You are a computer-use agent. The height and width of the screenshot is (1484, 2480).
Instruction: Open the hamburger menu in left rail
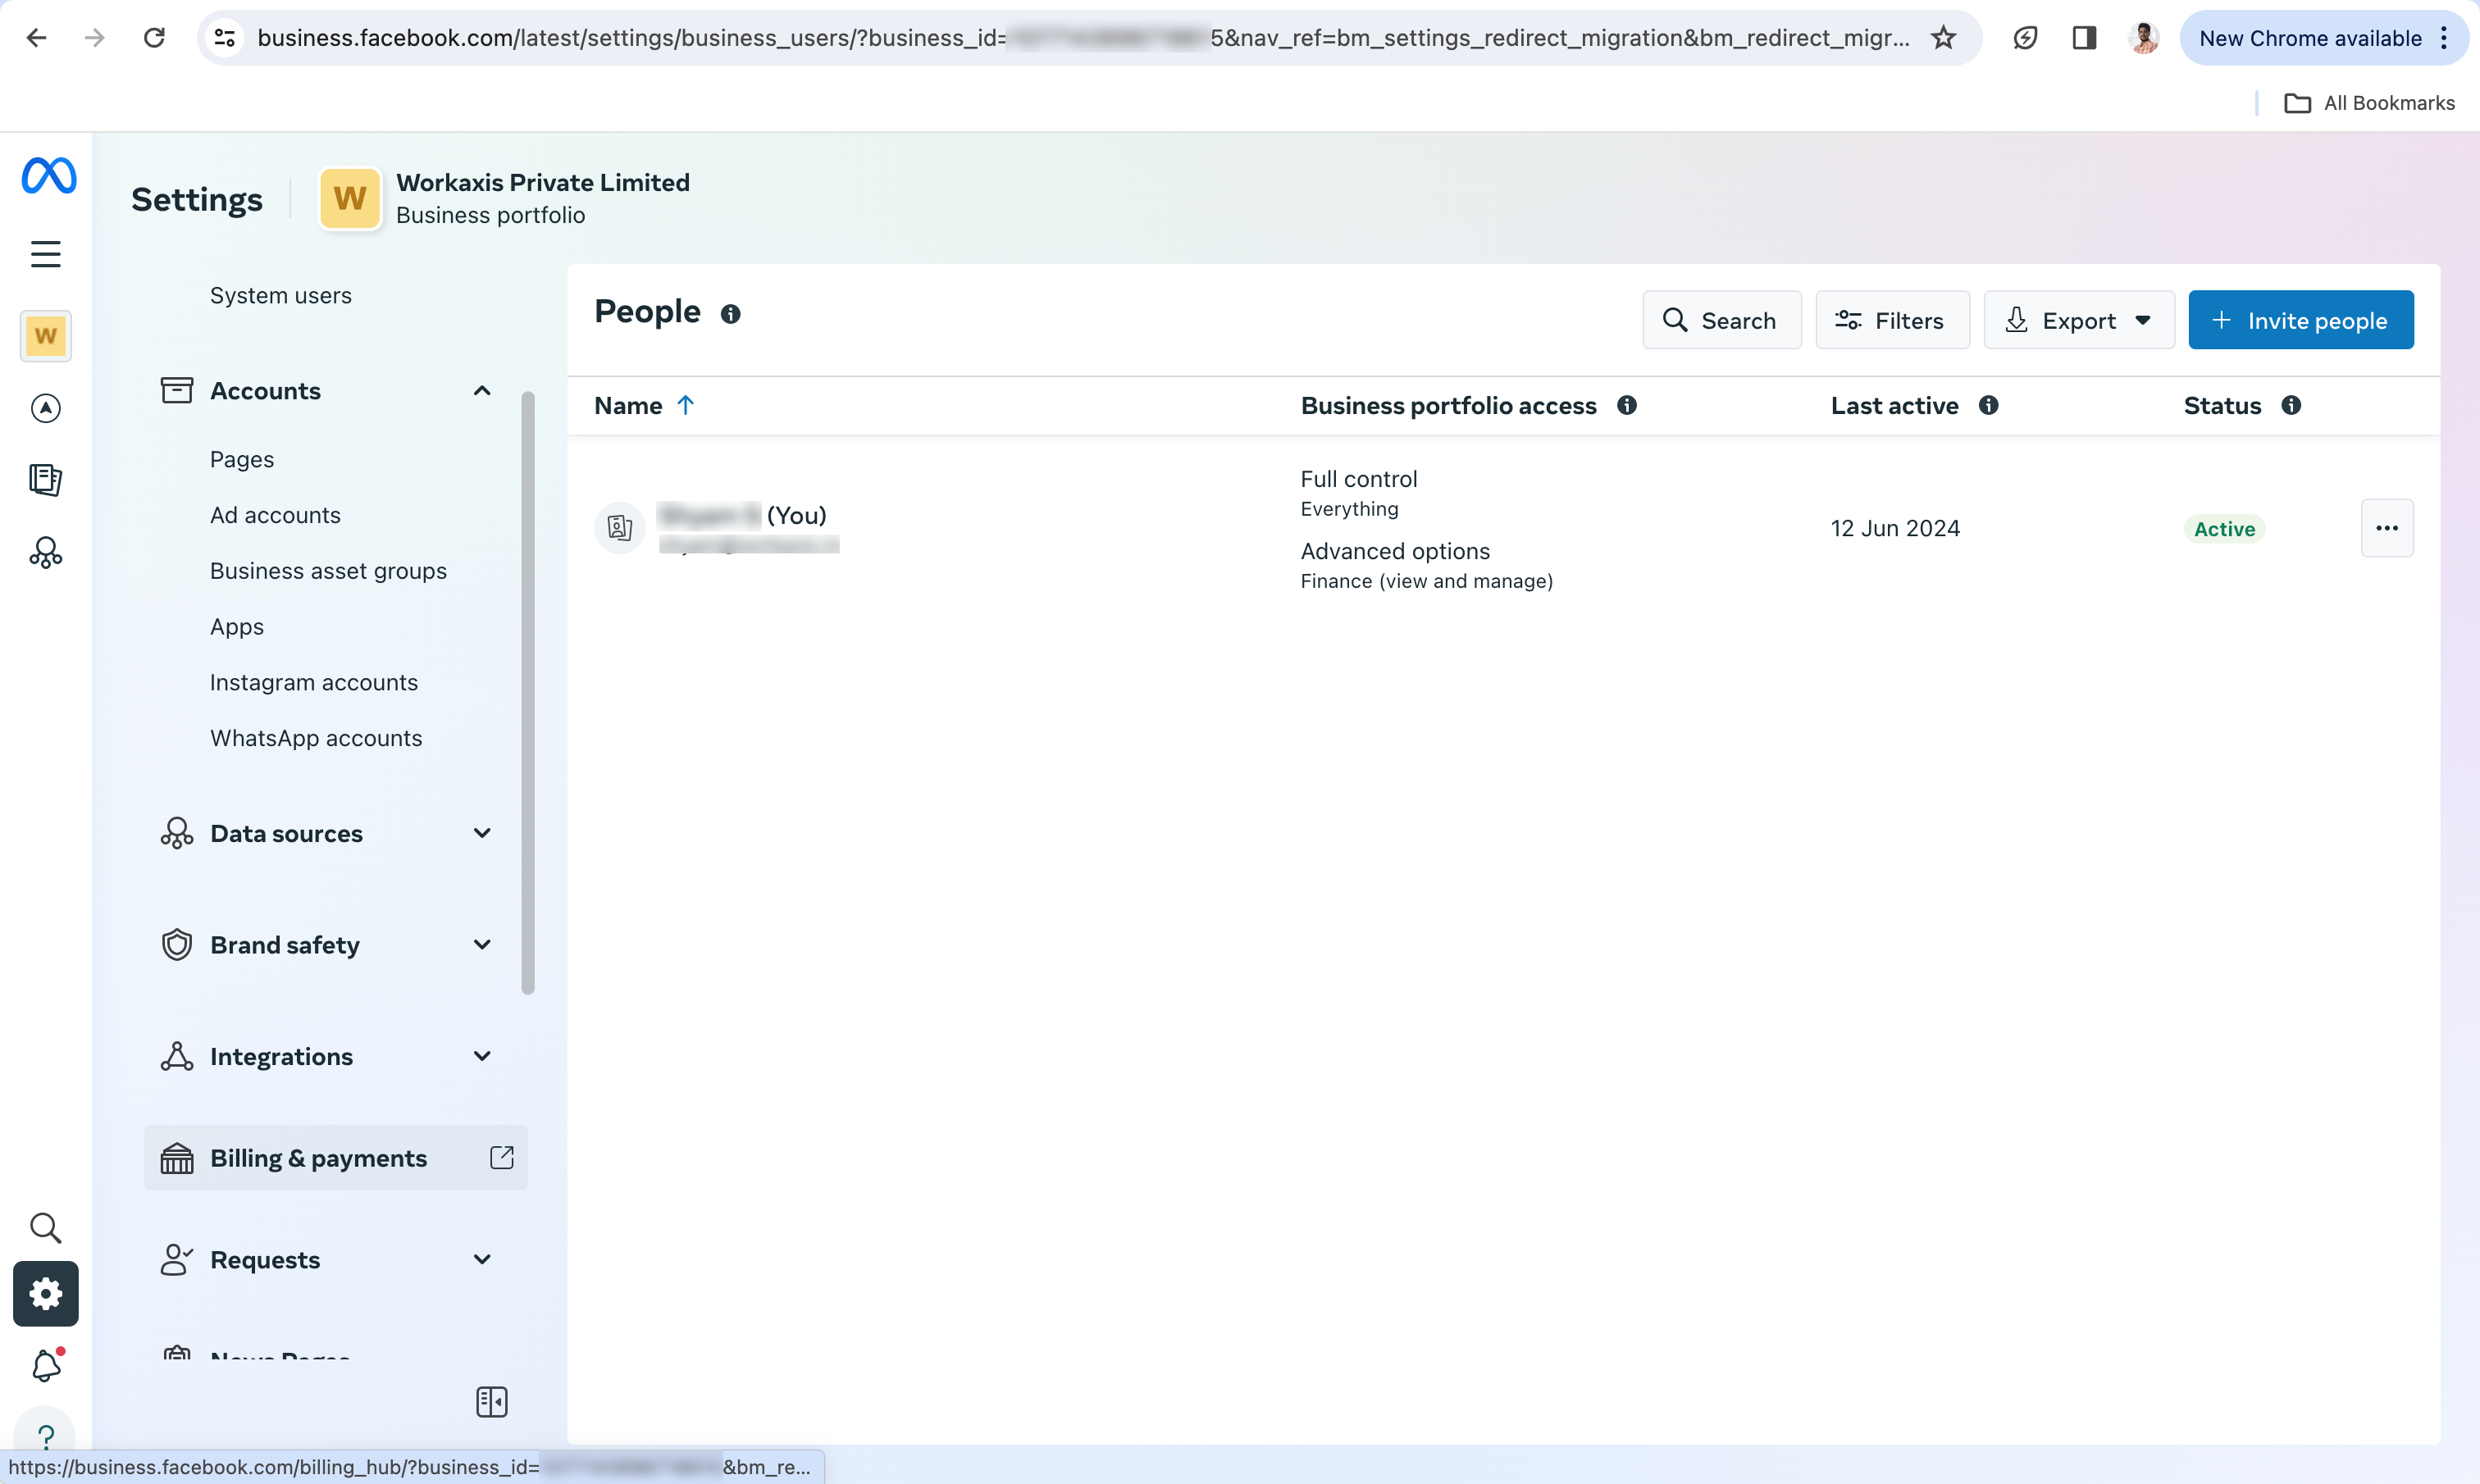[46, 254]
